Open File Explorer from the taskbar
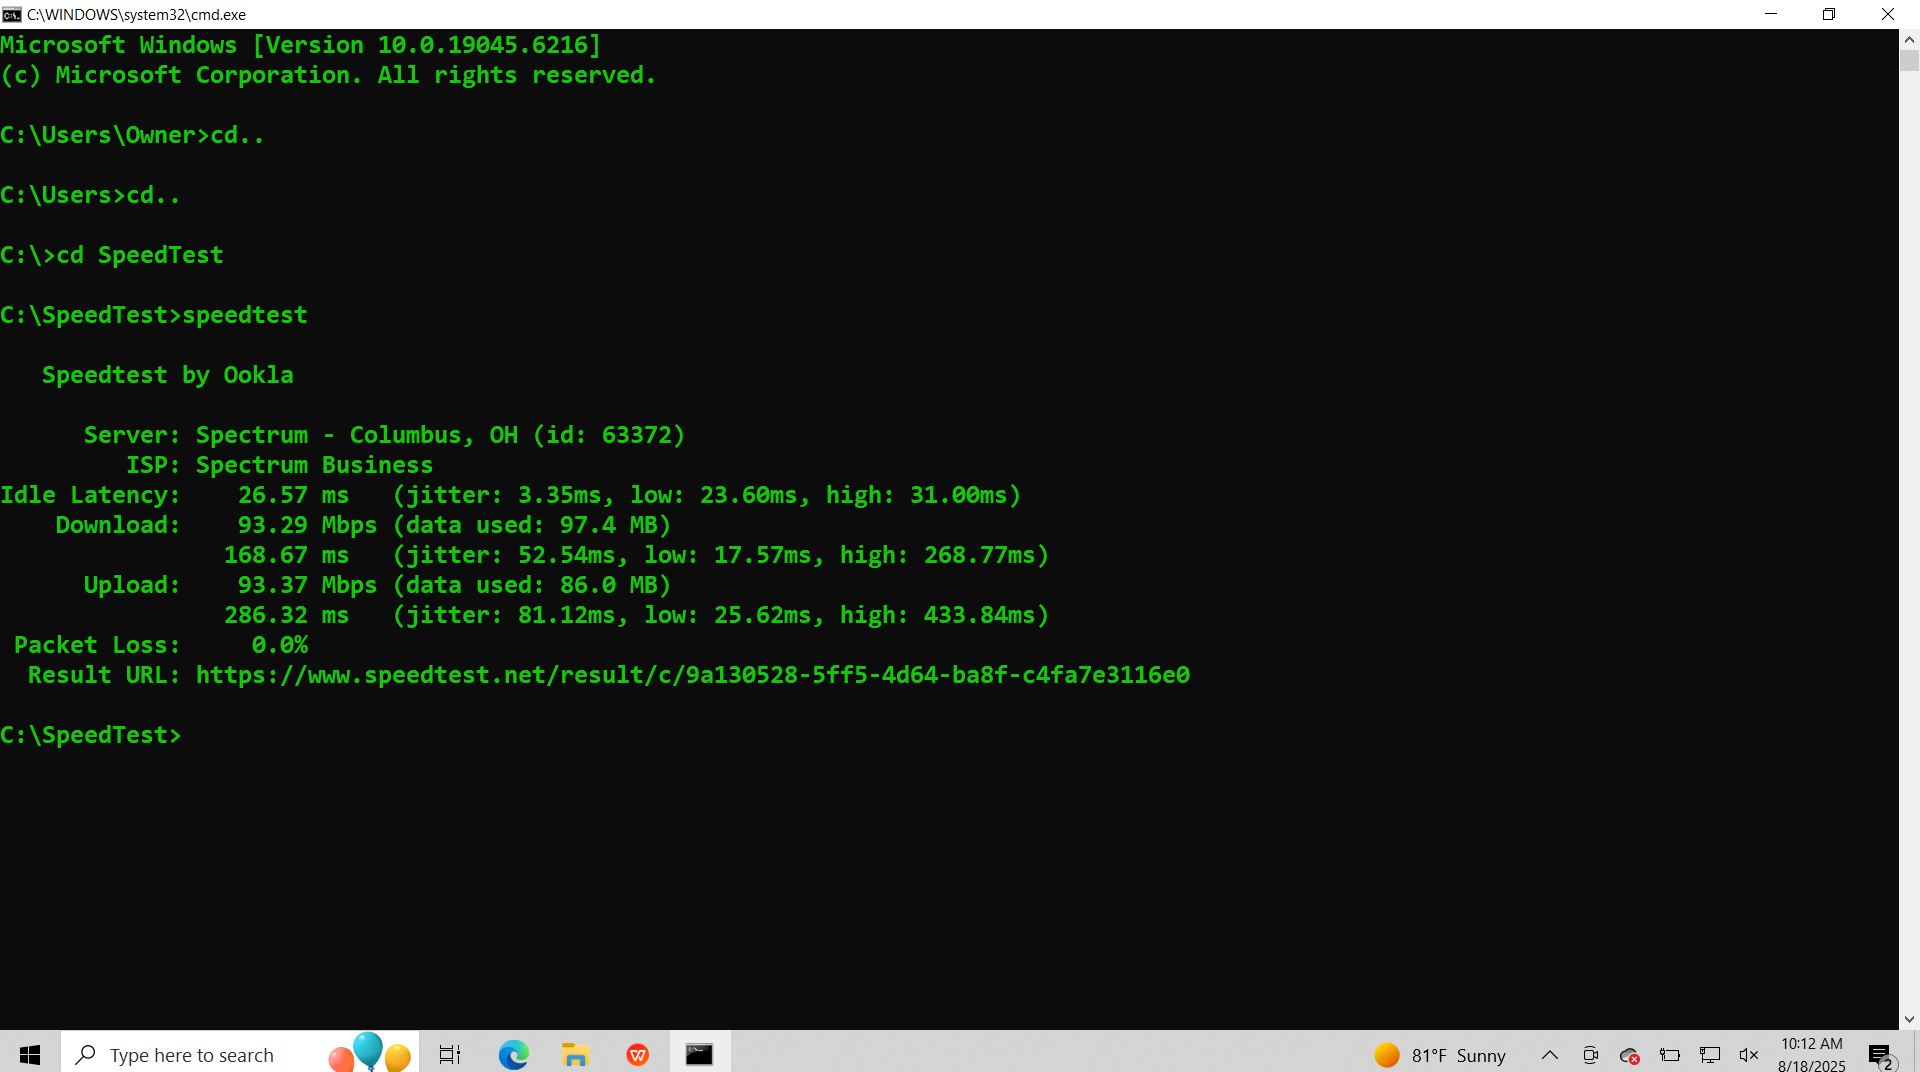 [575, 1055]
